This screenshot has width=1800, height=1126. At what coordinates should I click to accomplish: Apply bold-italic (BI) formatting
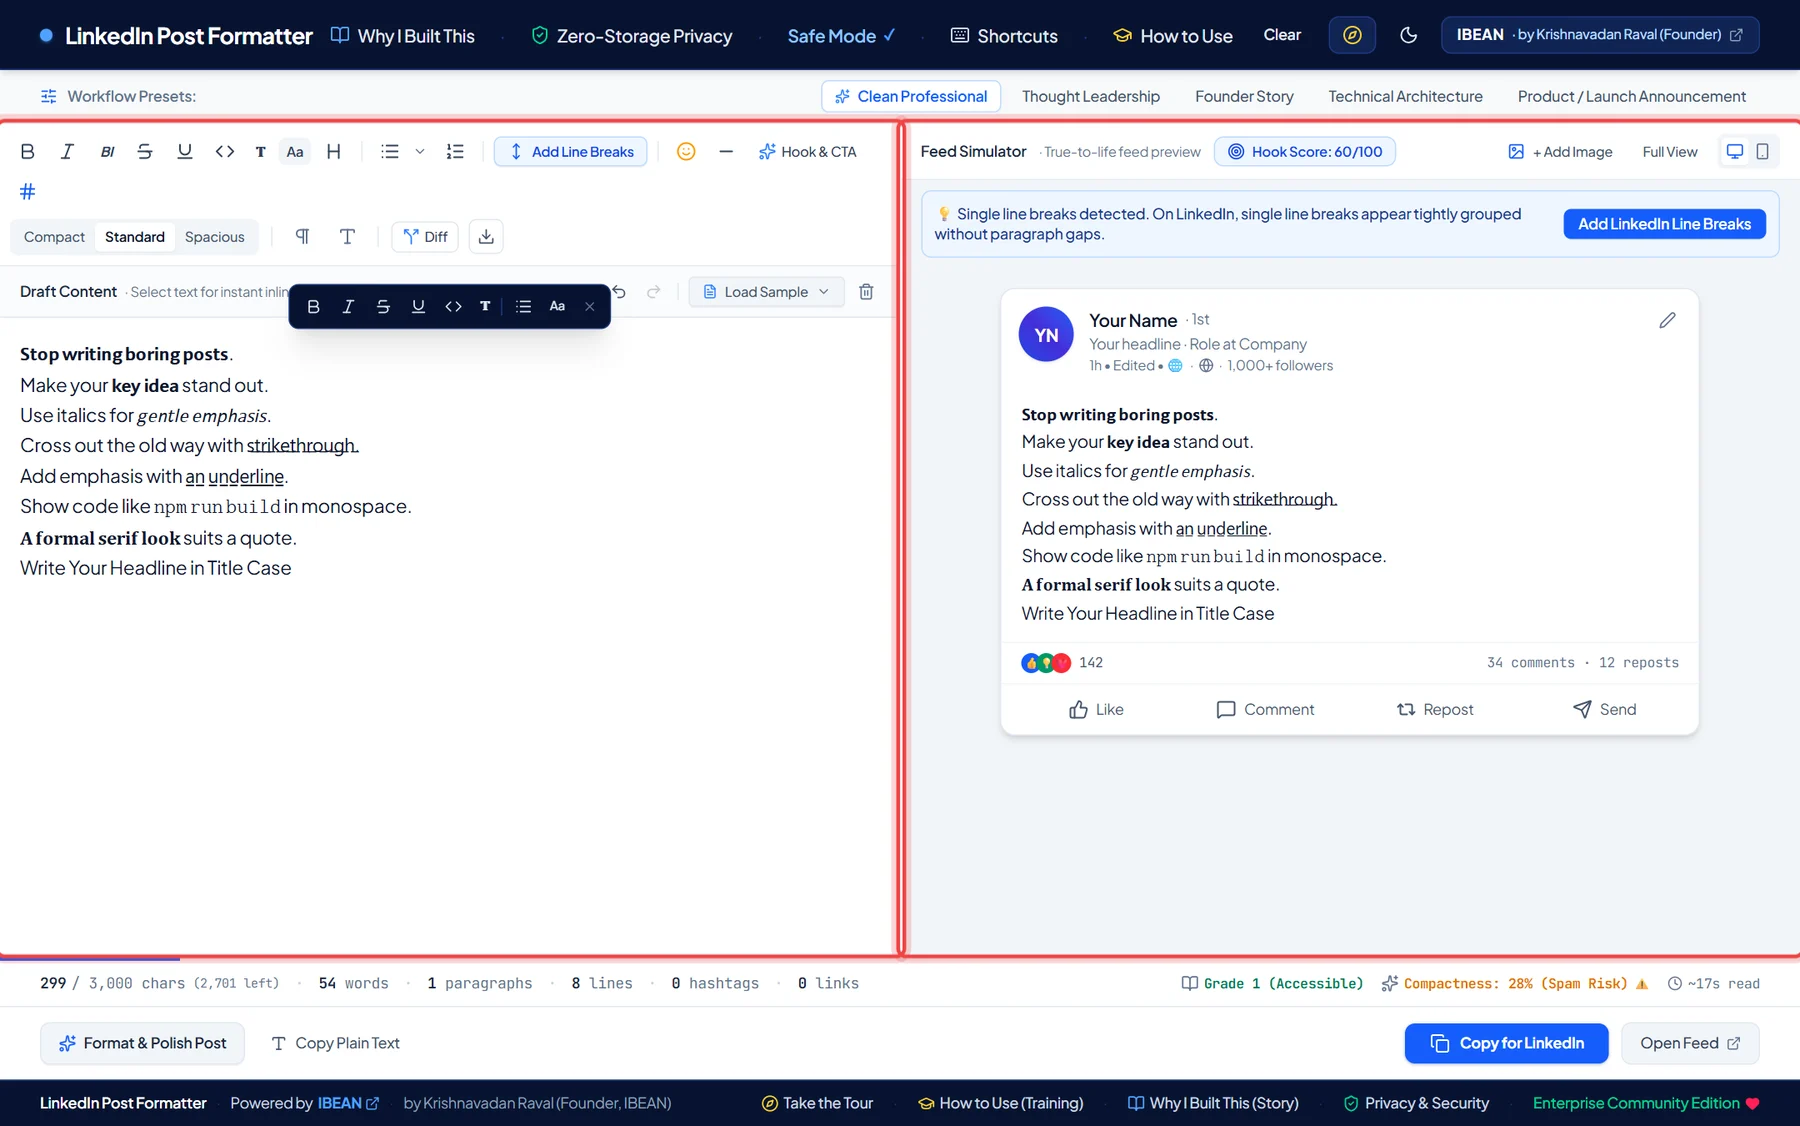107,152
